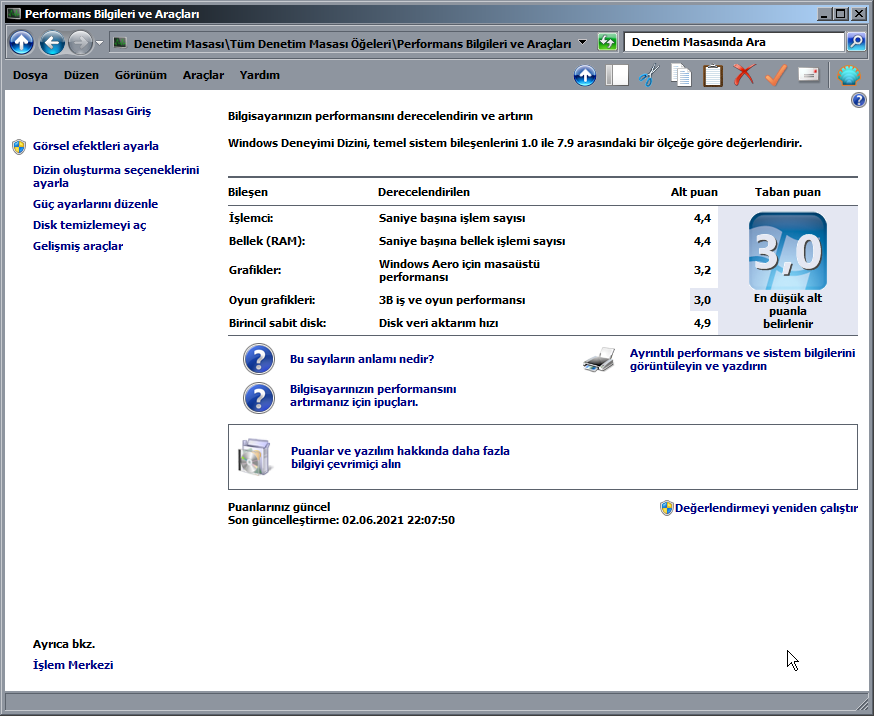The width and height of the screenshot is (874, 716).
Task: Click the 4,9 subscore for Birincil sabit disk
Action: click(702, 323)
